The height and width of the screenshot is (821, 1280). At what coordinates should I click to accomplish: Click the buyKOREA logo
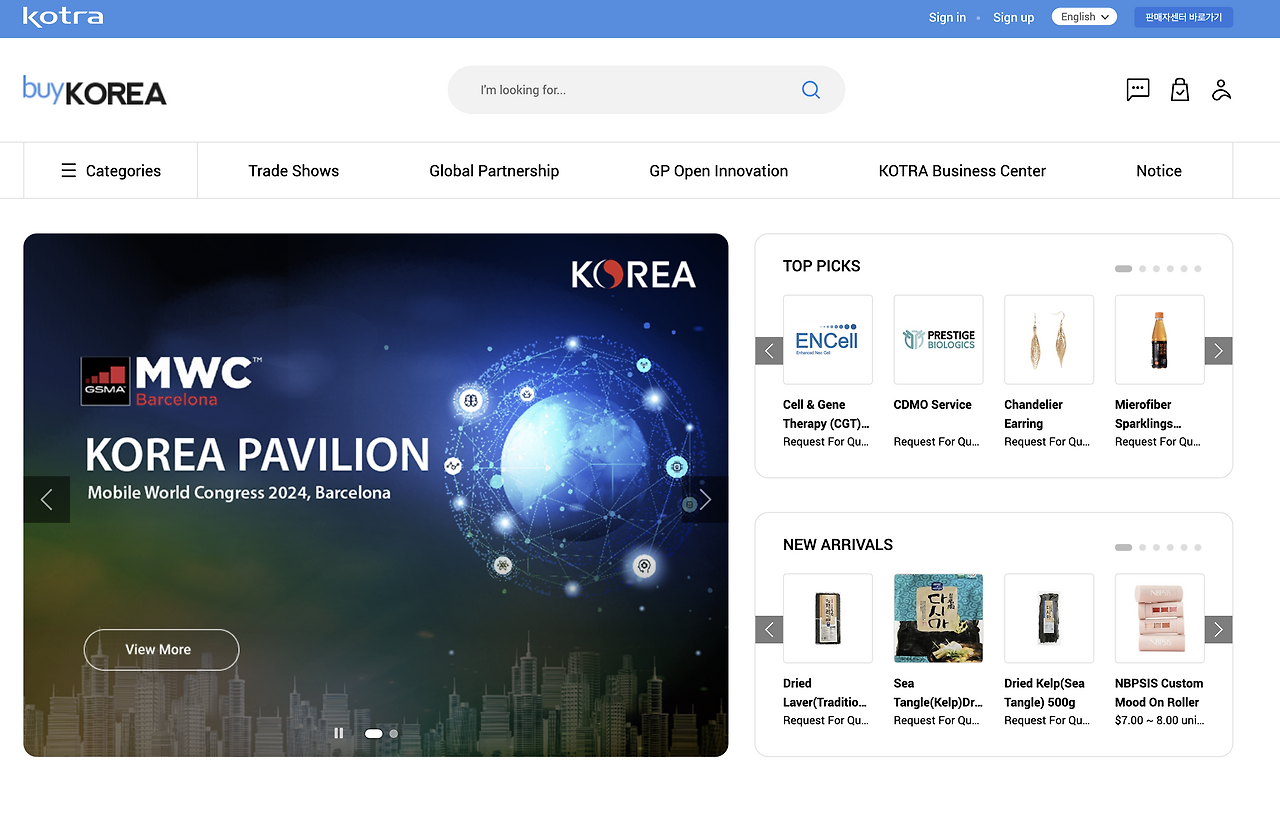95,91
